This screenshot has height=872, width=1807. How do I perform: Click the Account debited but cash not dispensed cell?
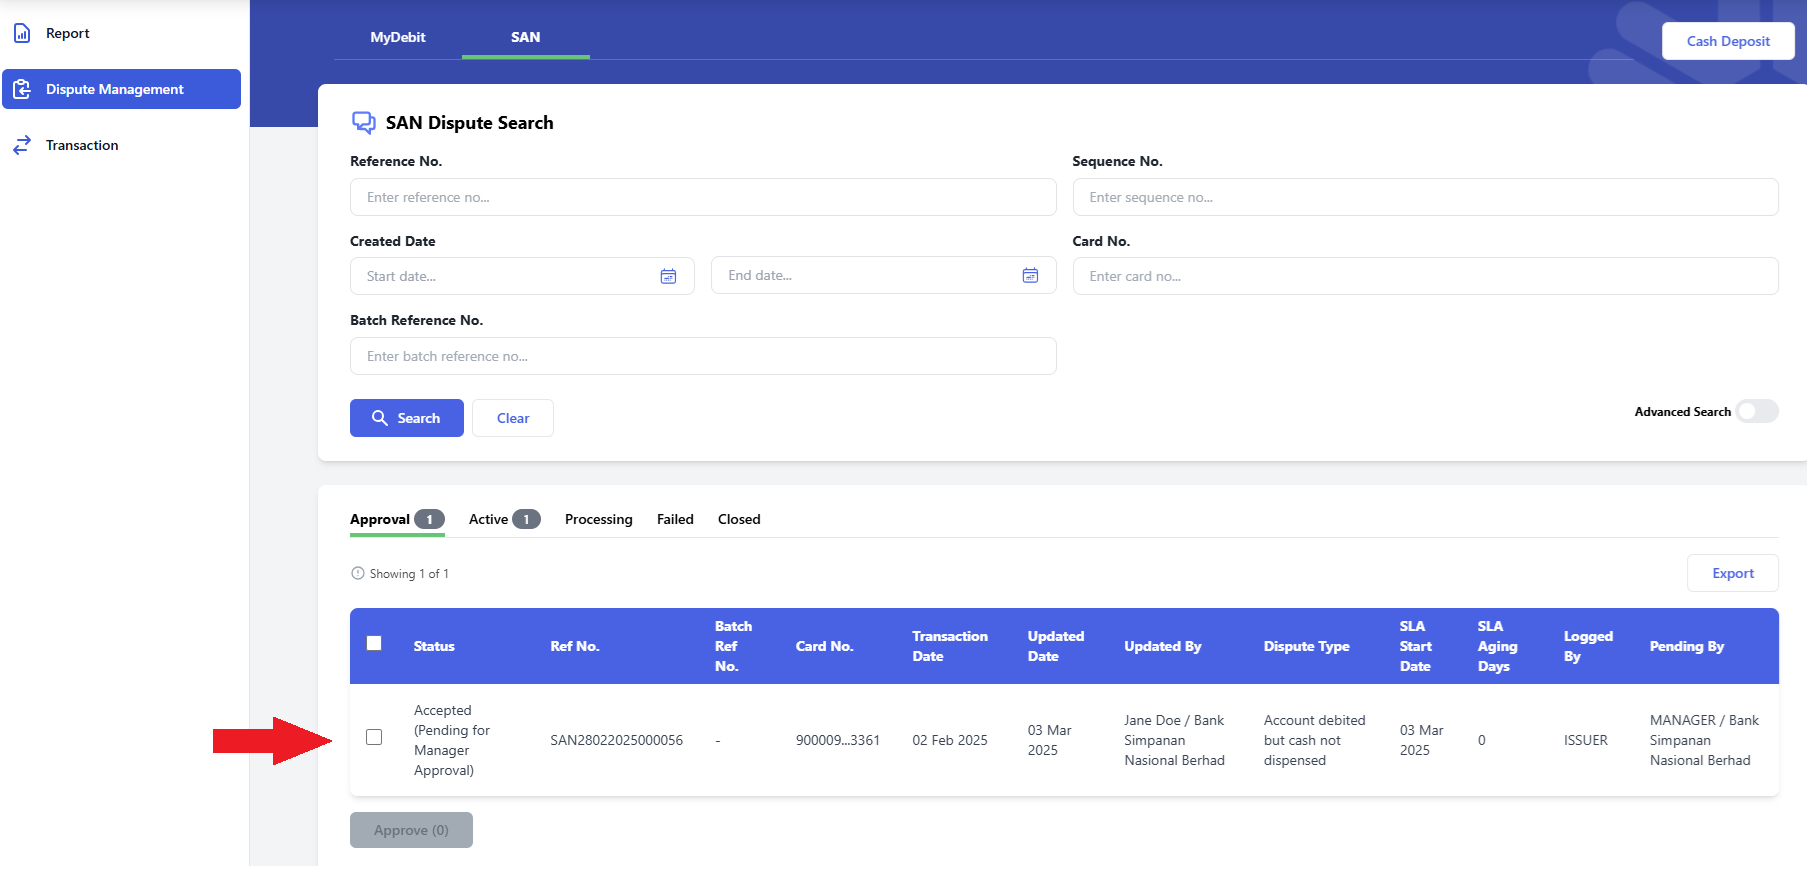[x=1315, y=740]
